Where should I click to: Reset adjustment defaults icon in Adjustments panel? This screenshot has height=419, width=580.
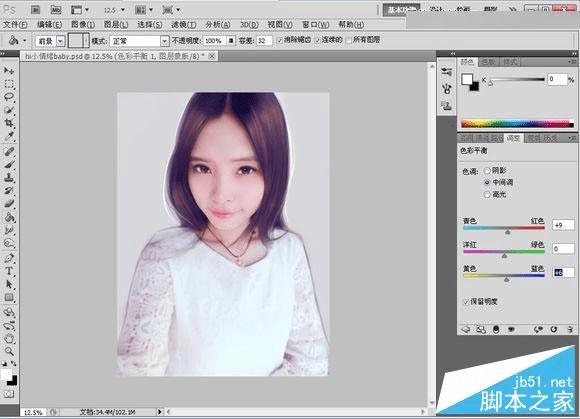pos(553,329)
